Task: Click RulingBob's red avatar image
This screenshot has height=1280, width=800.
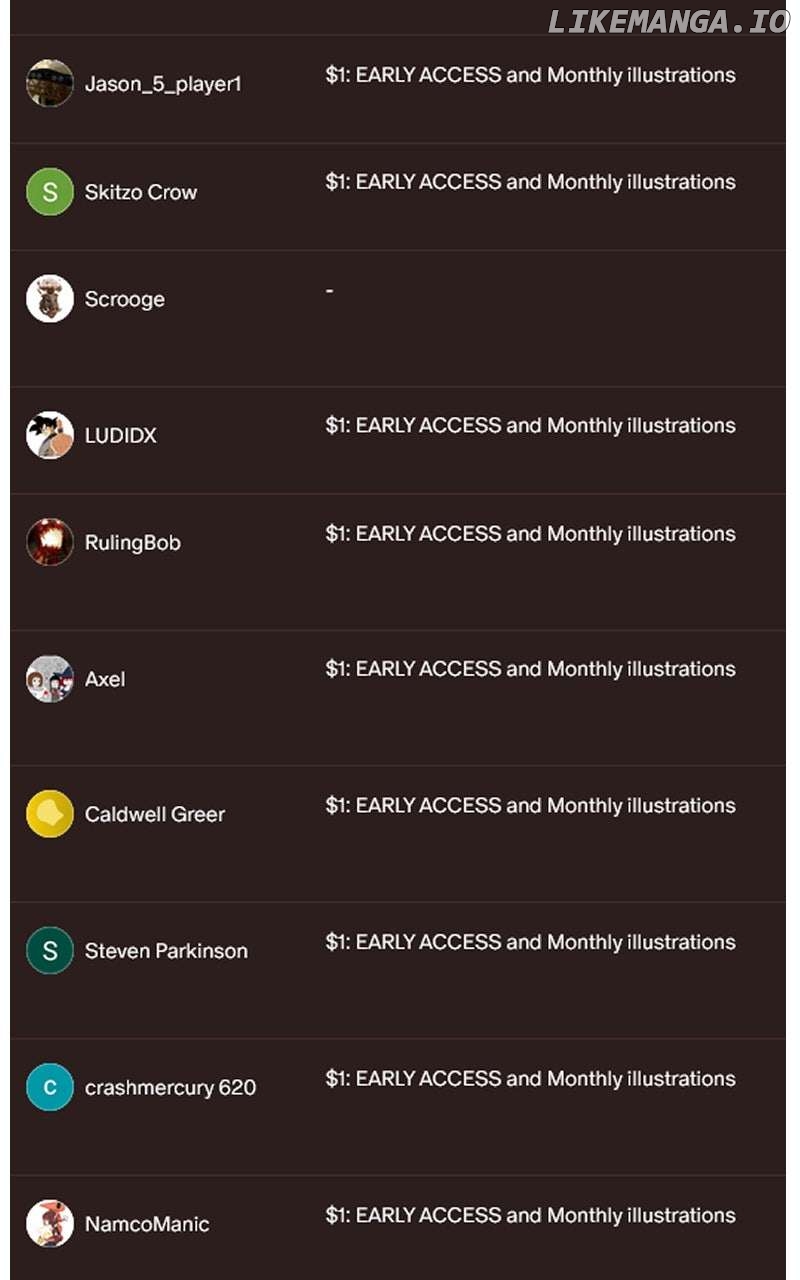Action: pyautogui.click(x=50, y=542)
